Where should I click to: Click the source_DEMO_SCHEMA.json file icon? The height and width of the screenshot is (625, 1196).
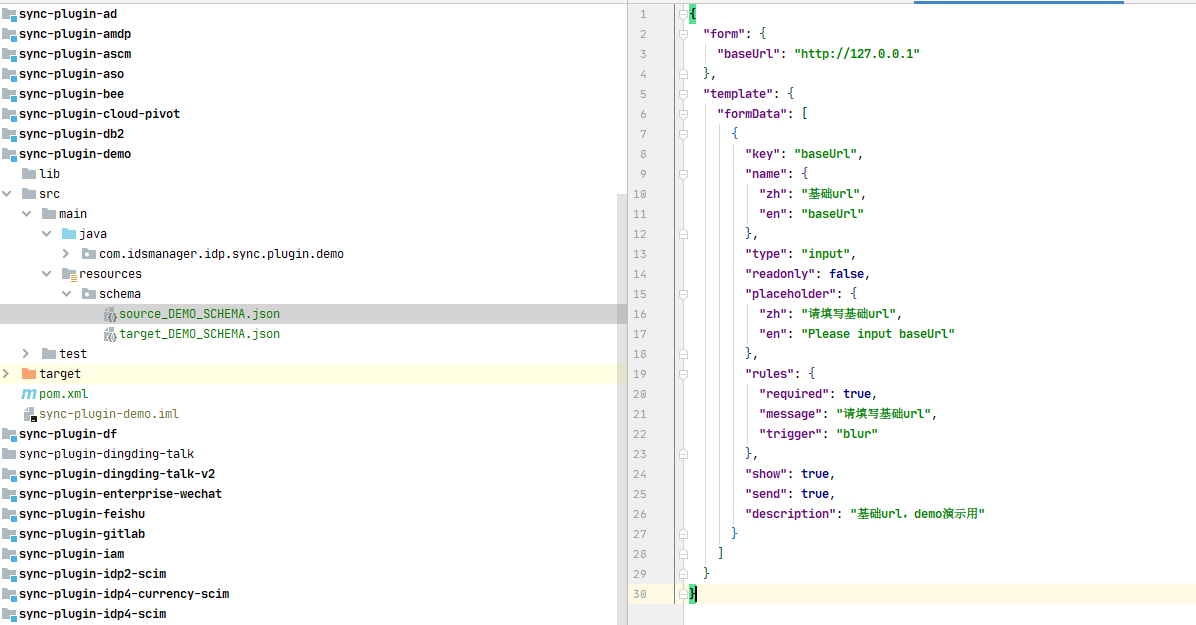(110, 314)
